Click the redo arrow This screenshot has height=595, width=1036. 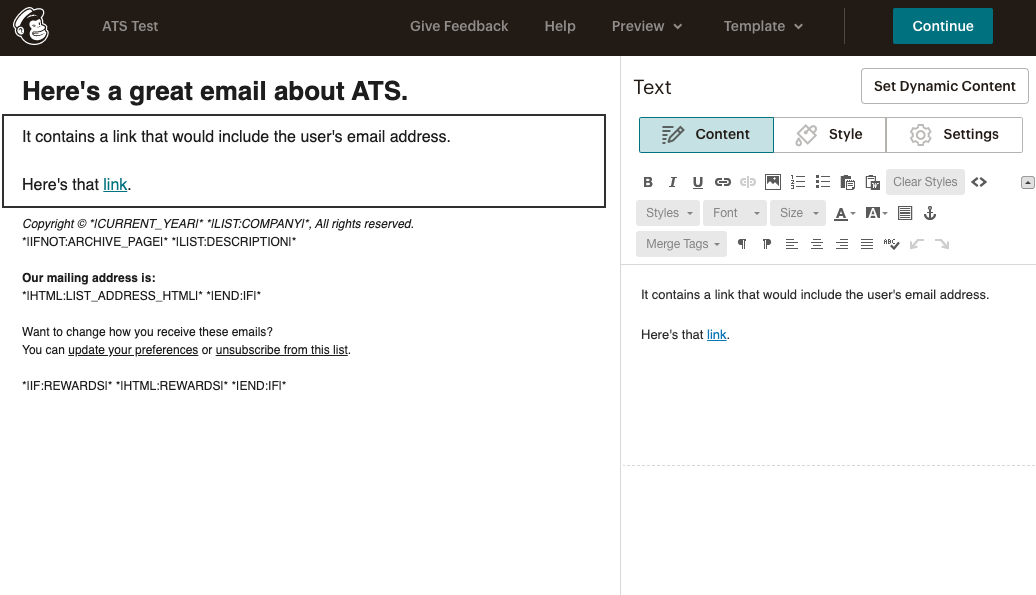pyautogui.click(x=942, y=244)
